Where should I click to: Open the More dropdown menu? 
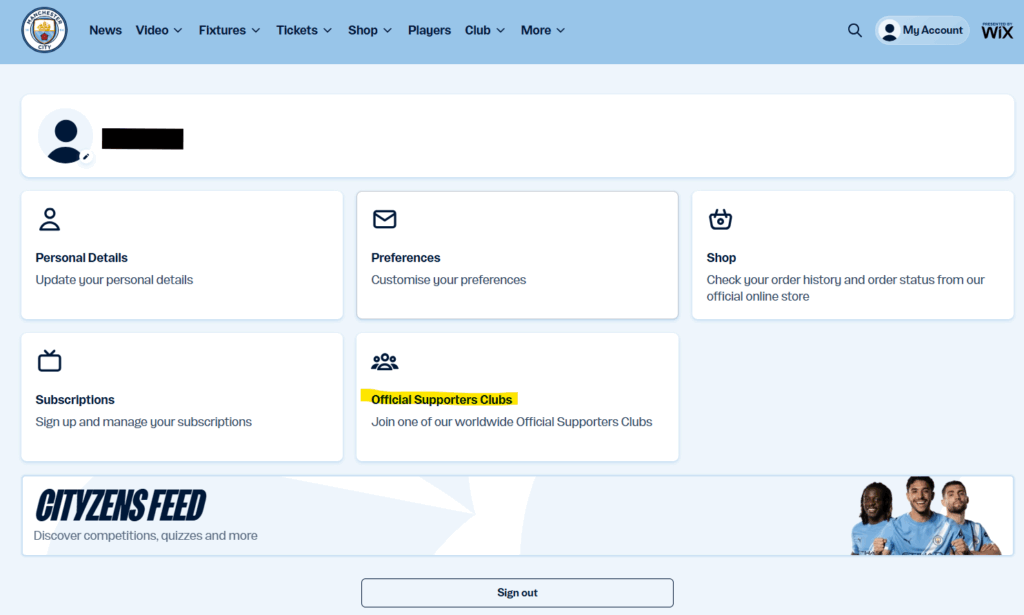coord(543,30)
